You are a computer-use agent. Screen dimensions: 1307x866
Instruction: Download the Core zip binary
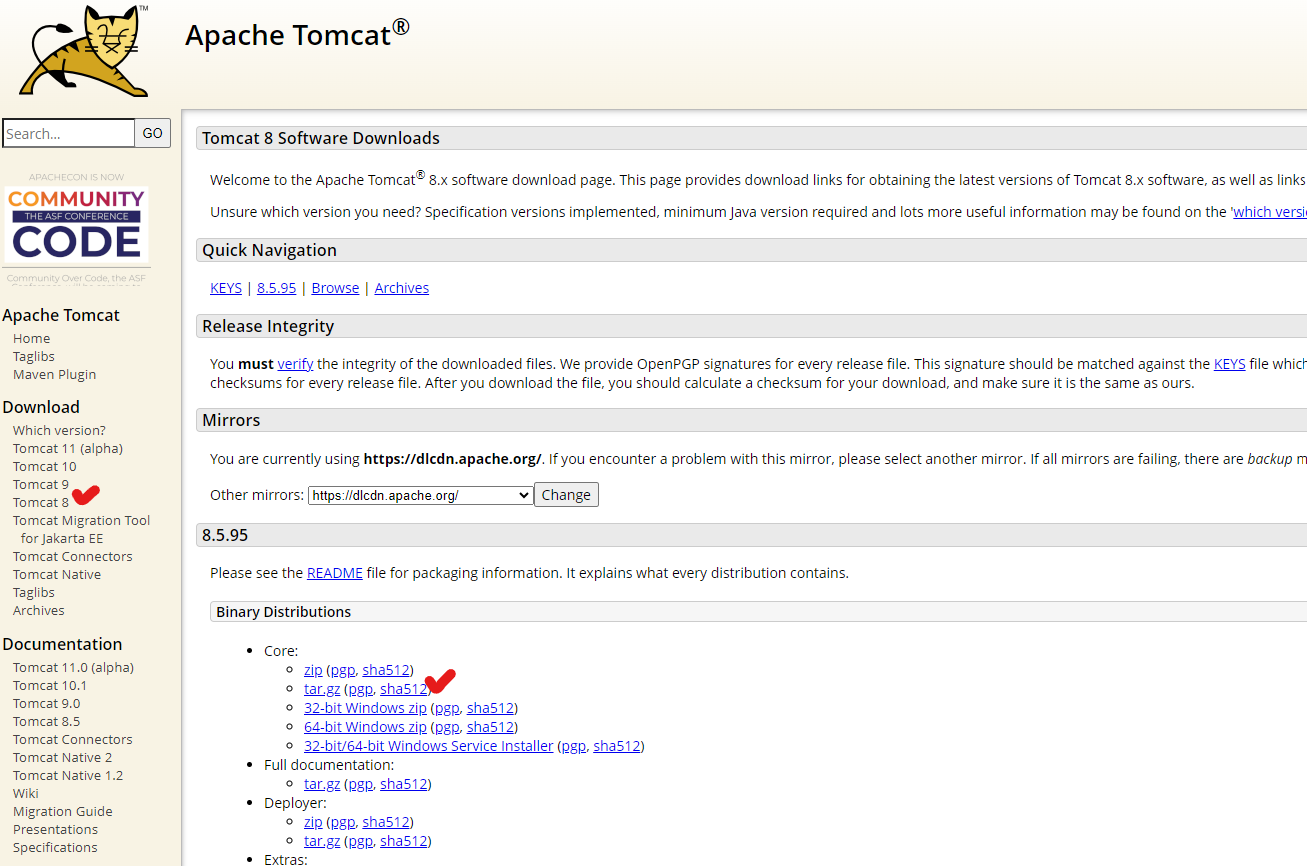(313, 670)
